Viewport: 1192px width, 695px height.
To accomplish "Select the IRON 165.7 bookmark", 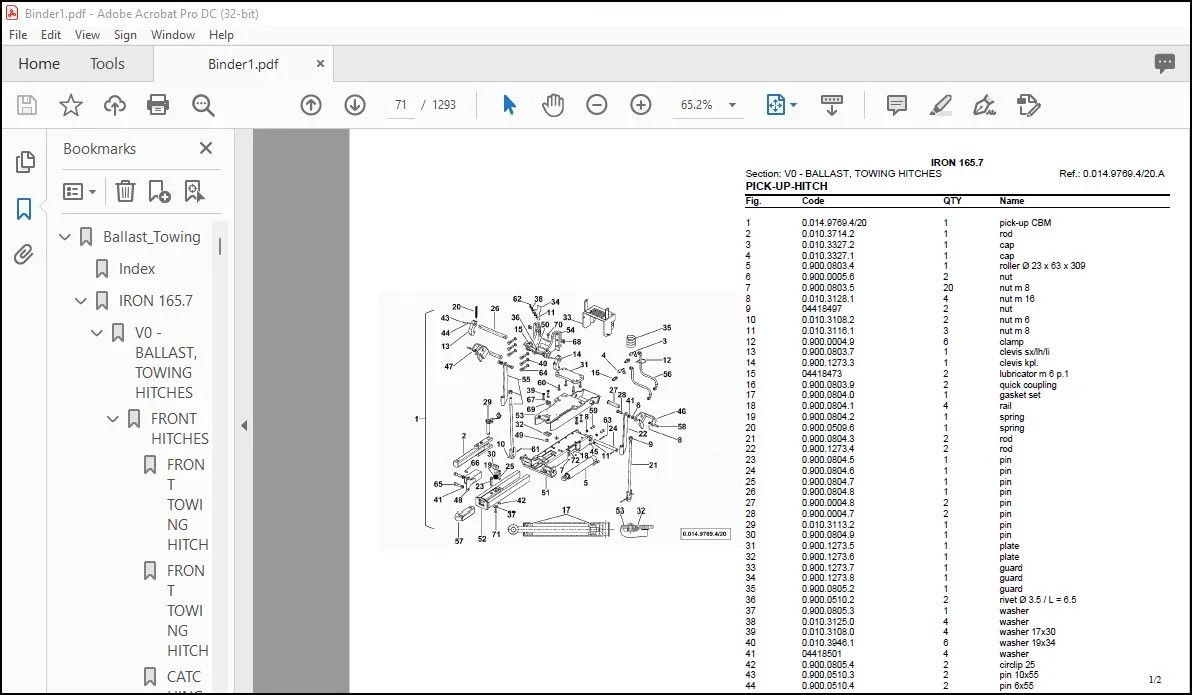I will click(156, 300).
